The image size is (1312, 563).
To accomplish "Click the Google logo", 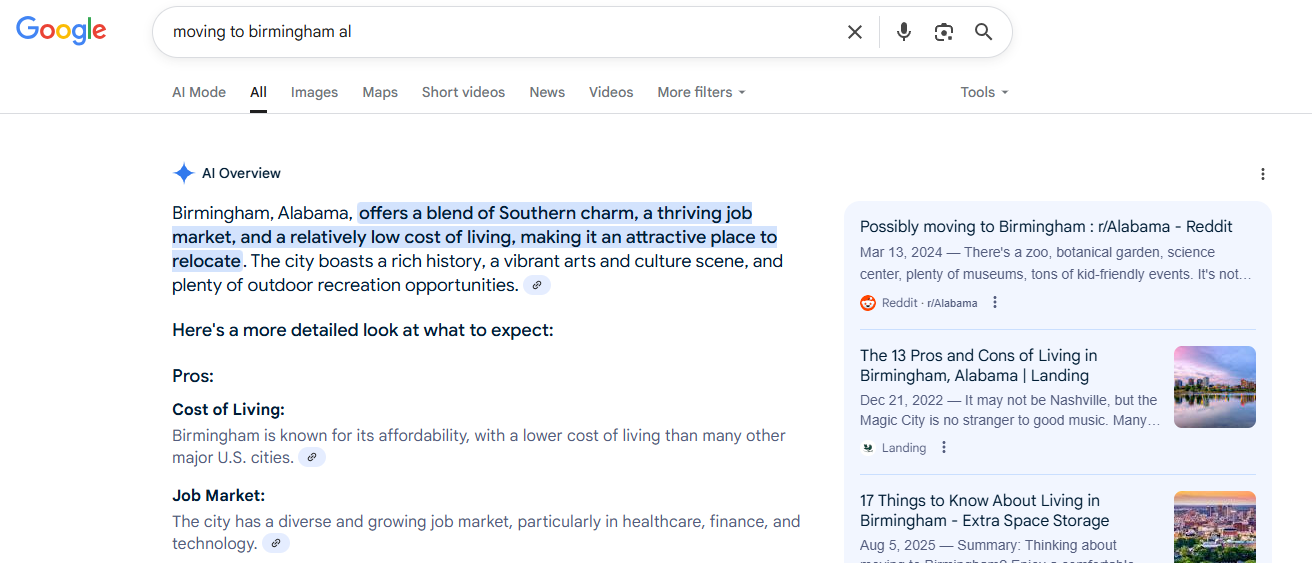I will pyautogui.click(x=61, y=31).
